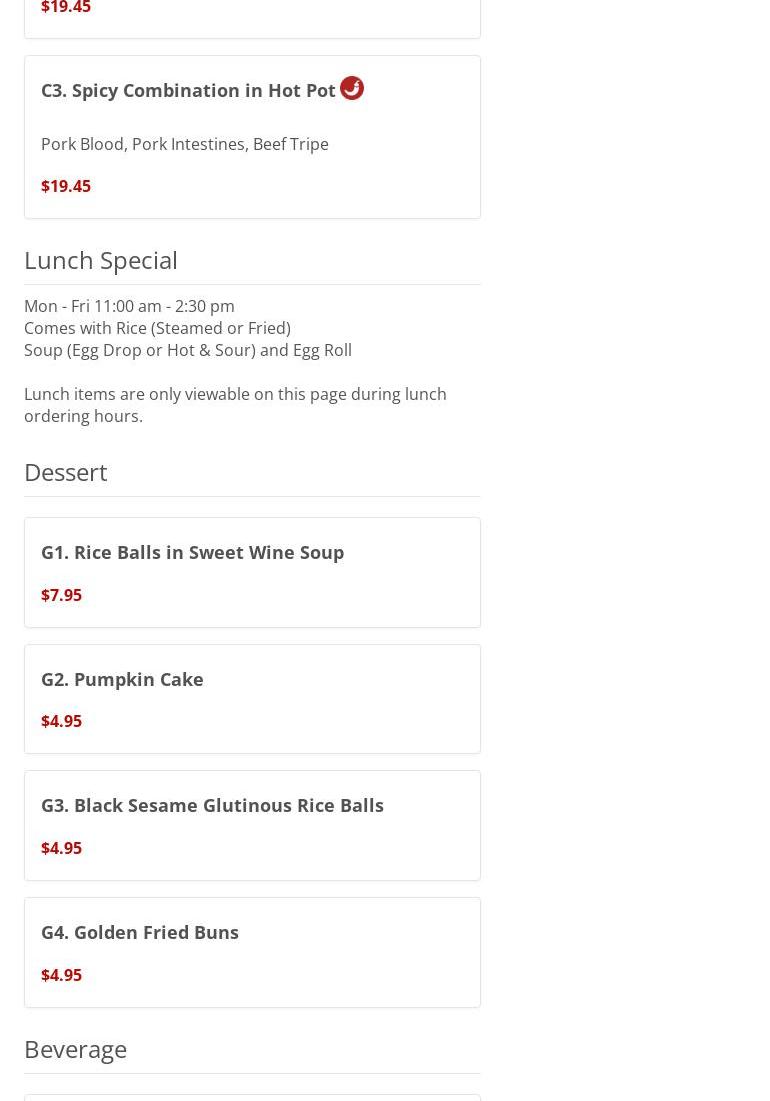
Task: Select the Lunch Special section heading
Action: tap(101, 260)
